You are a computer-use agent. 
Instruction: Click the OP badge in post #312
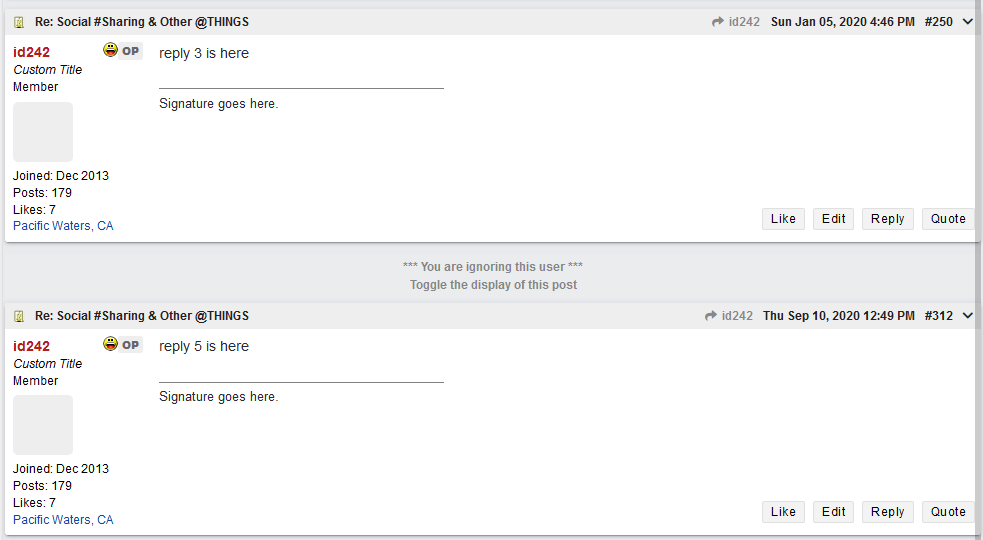[130, 345]
